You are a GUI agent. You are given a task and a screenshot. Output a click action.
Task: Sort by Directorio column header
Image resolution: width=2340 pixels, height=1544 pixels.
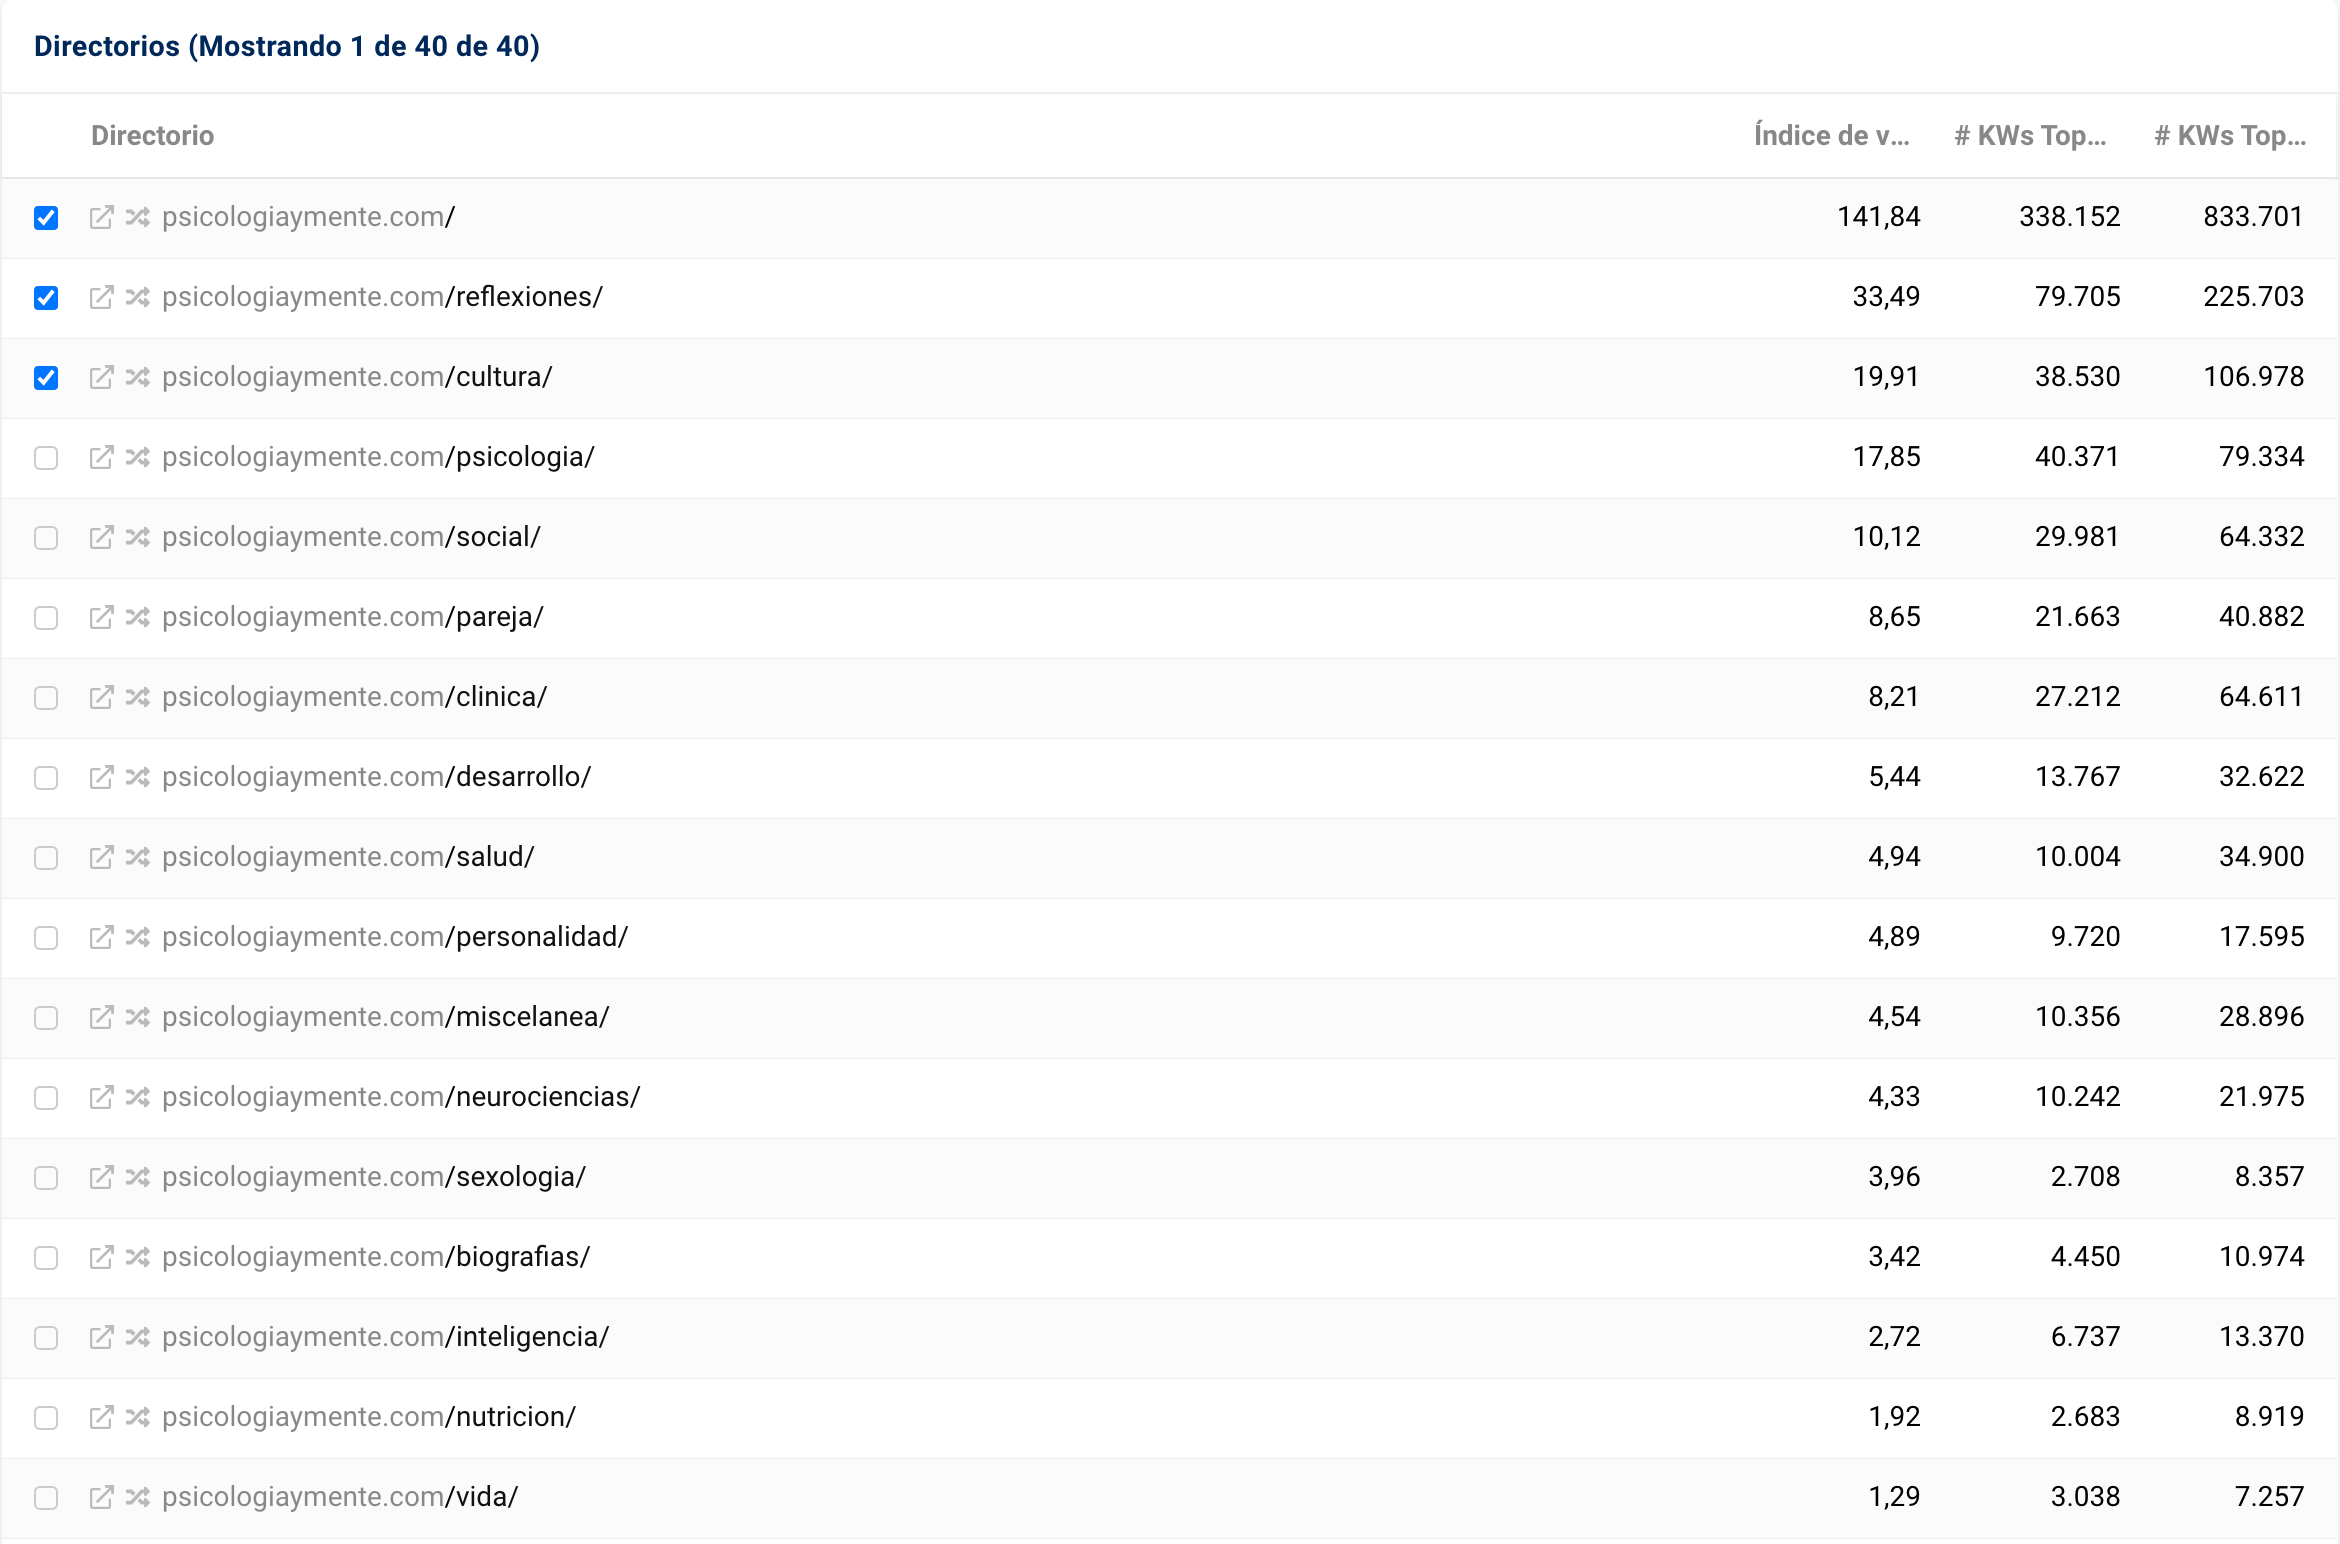(x=152, y=136)
